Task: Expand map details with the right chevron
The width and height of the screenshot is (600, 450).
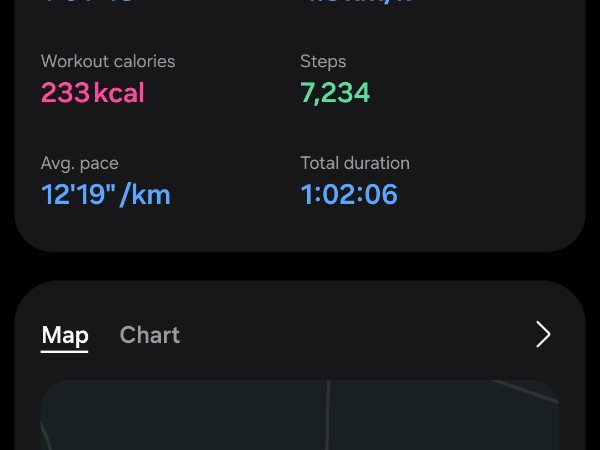Action: pyautogui.click(x=543, y=334)
